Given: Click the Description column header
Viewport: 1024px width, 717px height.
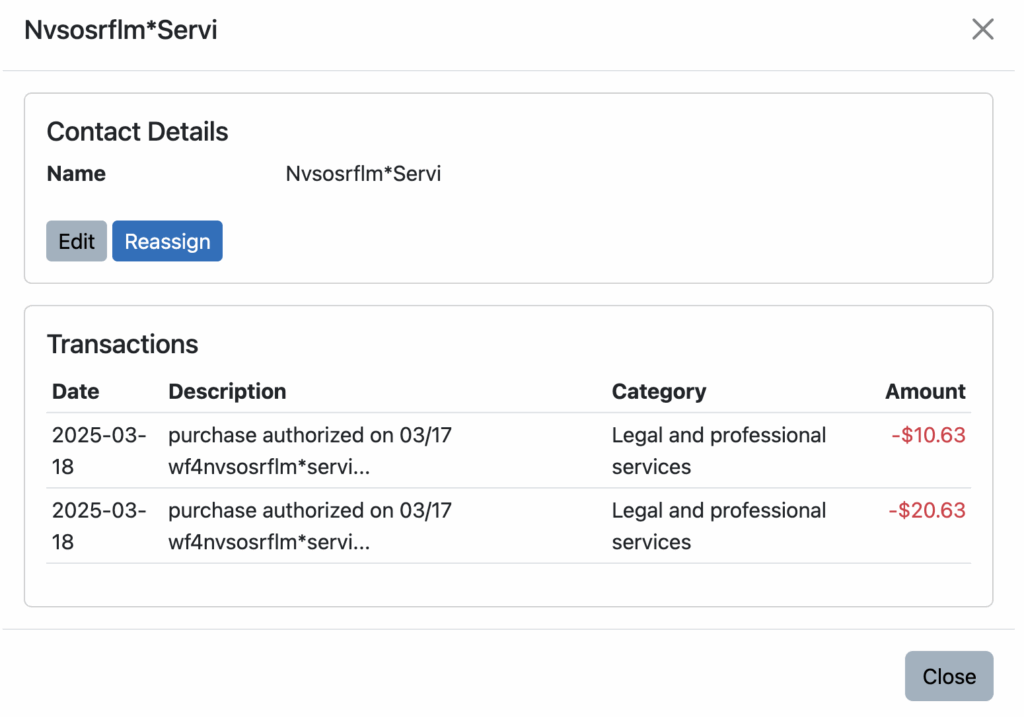Looking at the screenshot, I should pyautogui.click(x=227, y=391).
